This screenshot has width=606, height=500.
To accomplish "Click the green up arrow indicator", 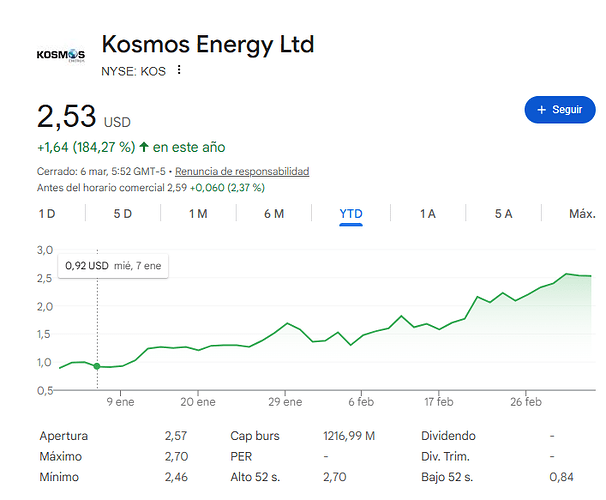I will point(144,147).
